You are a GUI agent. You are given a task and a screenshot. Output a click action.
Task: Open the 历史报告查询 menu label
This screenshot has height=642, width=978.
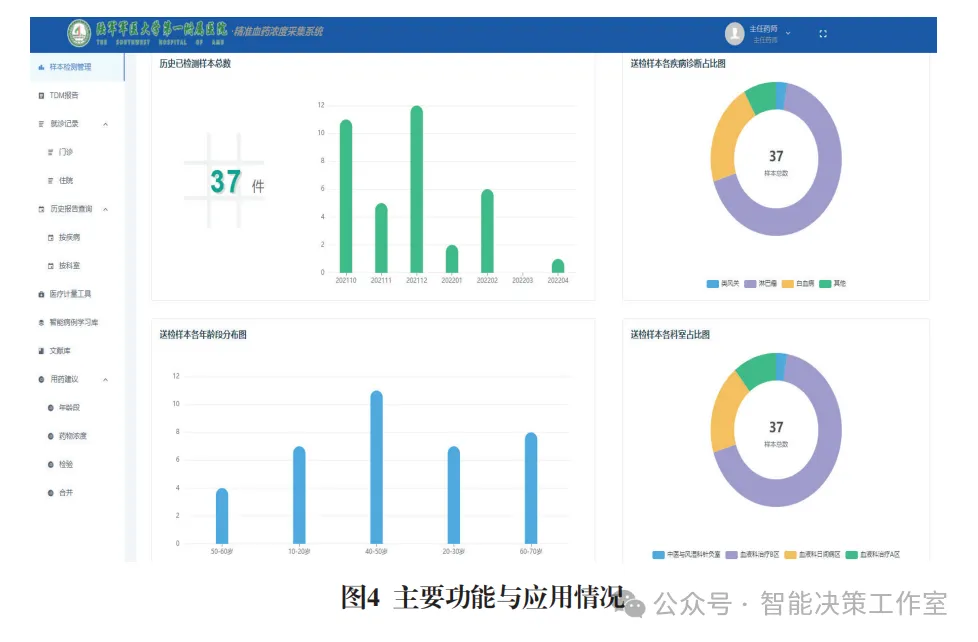[x=71, y=209]
